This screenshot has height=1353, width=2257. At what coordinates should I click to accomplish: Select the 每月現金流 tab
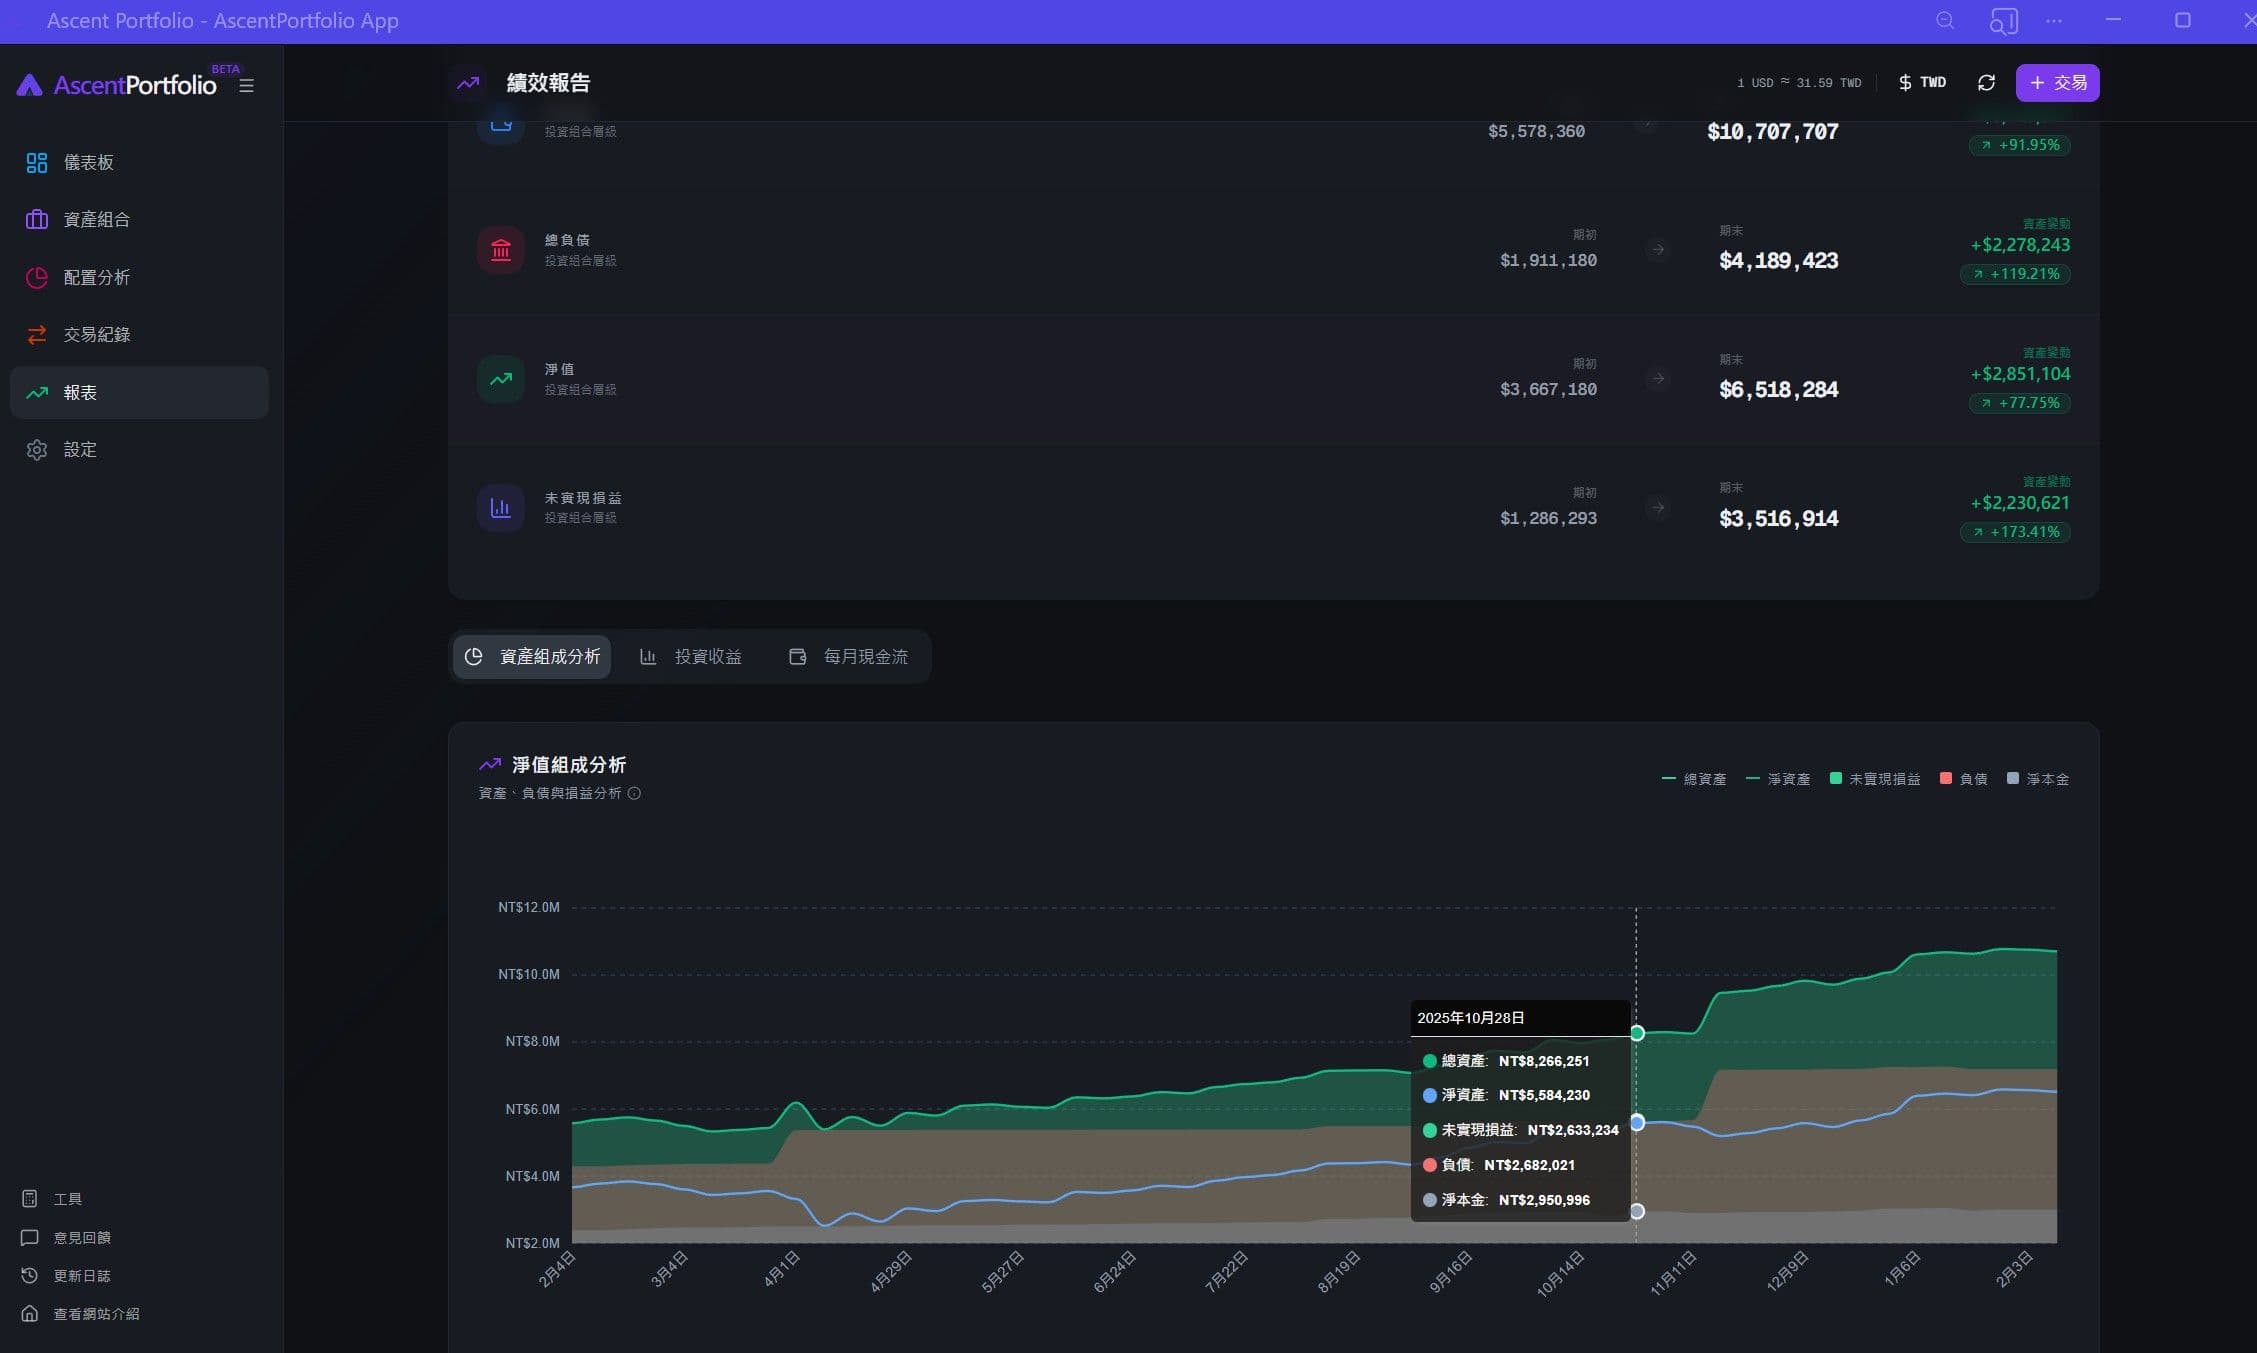849,657
